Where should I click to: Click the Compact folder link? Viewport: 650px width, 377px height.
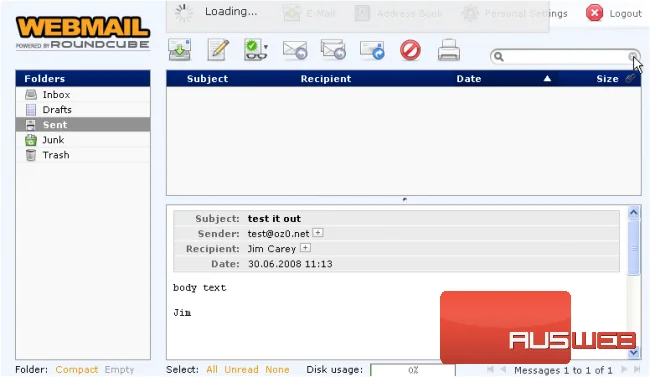(77, 370)
